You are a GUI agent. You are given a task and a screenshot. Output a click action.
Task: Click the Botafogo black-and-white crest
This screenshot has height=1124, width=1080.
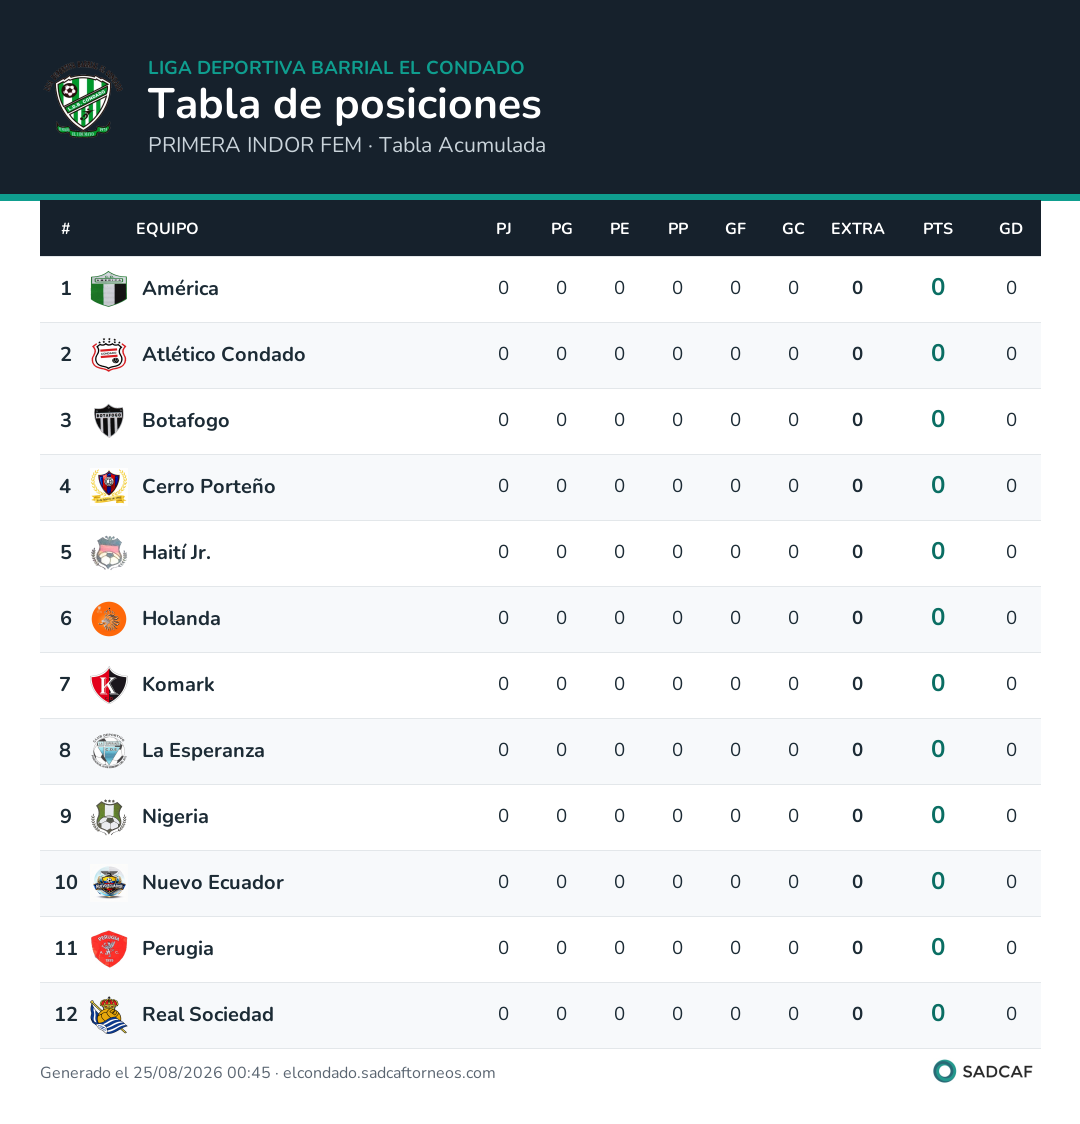[109, 421]
